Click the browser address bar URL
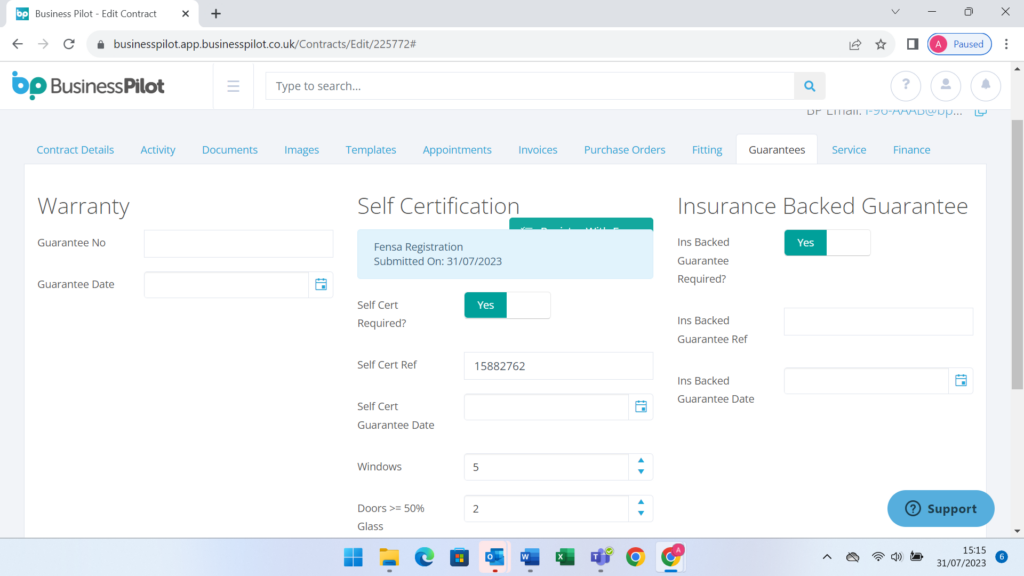Screen dimensions: 1024x576 click(x=264, y=44)
